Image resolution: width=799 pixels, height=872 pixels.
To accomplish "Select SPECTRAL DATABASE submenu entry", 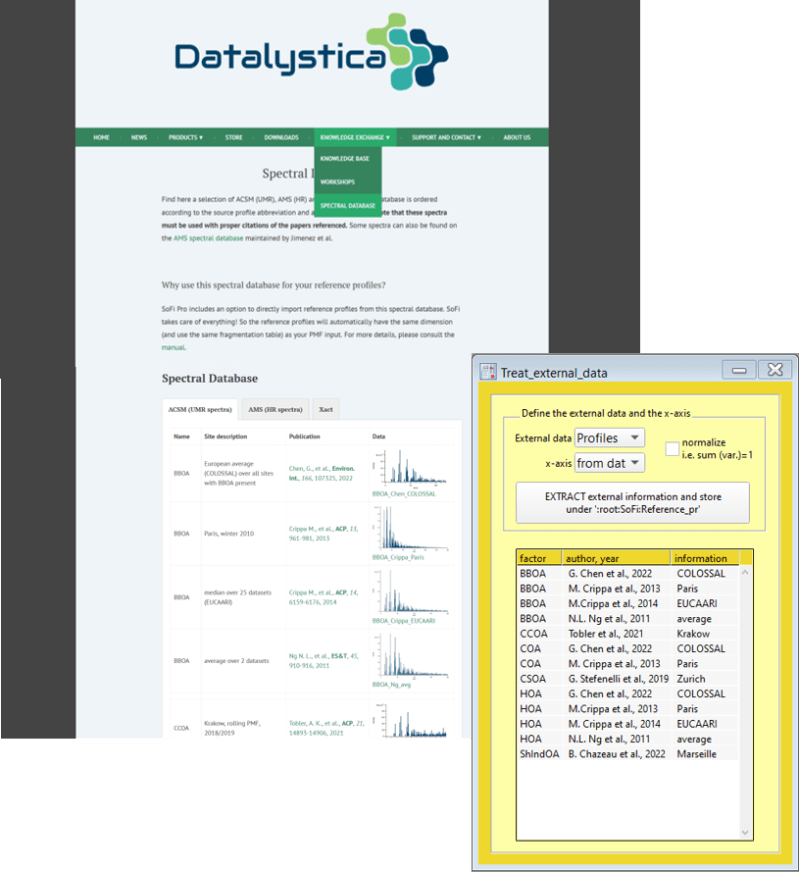I will [348, 205].
